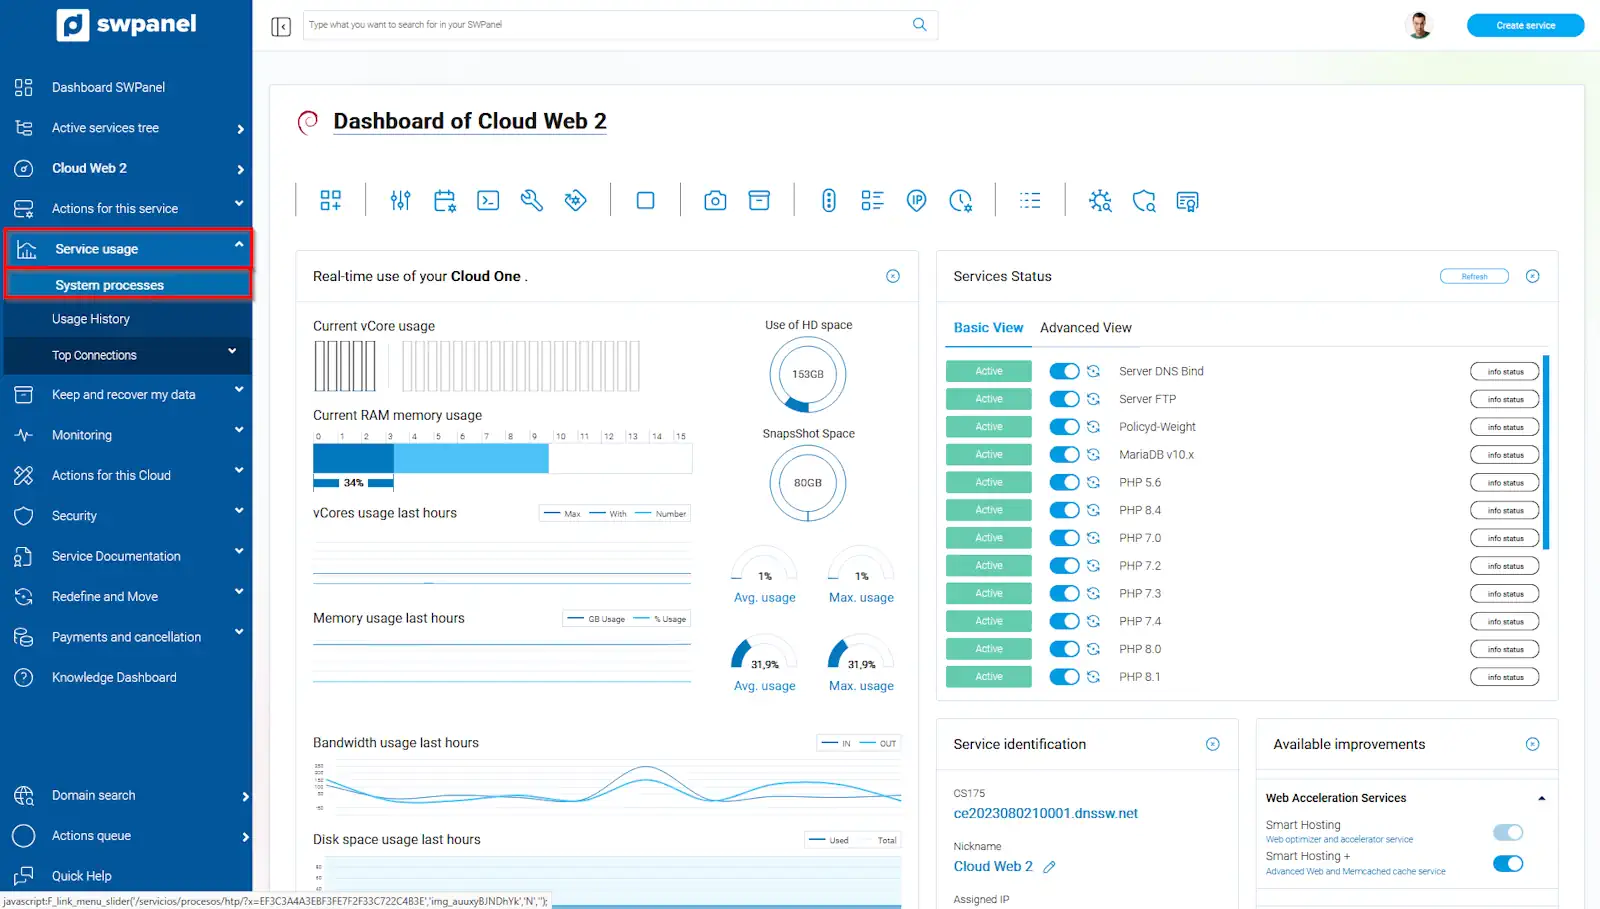Click the clock with gear icon
The image size is (1600, 909).
click(x=961, y=201)
